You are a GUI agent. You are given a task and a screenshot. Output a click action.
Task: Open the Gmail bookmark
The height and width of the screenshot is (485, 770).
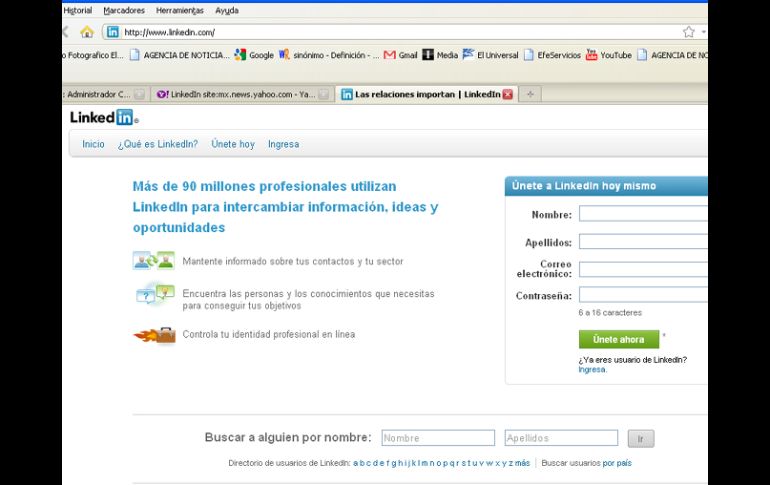(x=401, y=55)
